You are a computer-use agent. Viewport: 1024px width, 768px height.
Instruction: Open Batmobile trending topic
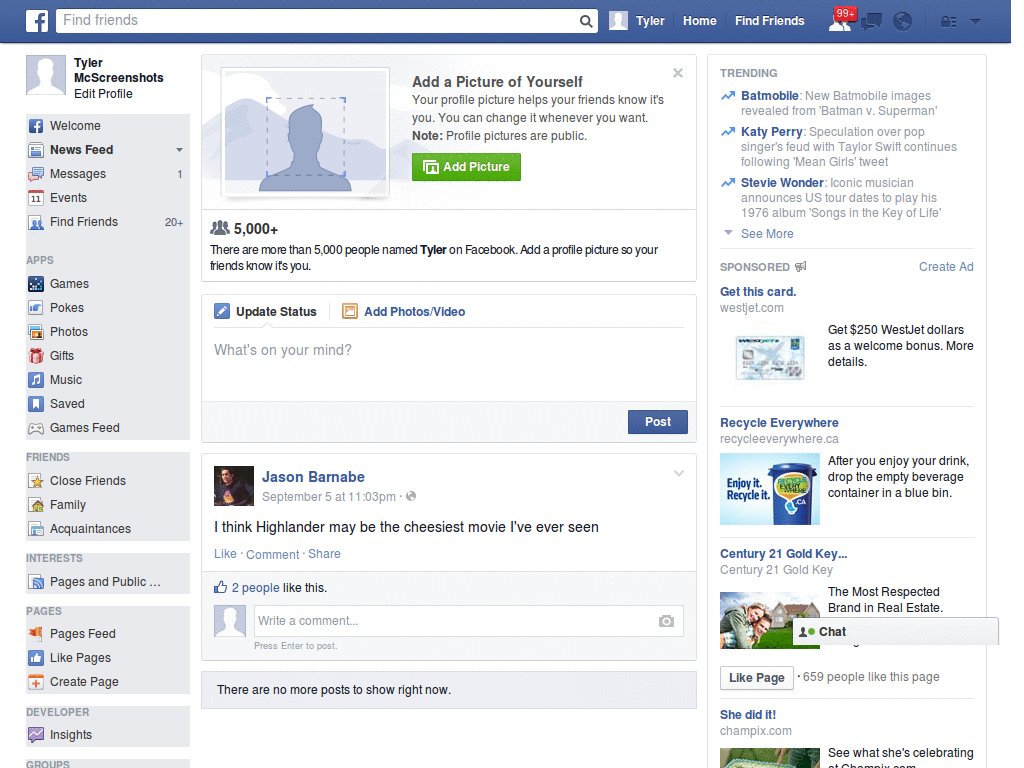769,96
